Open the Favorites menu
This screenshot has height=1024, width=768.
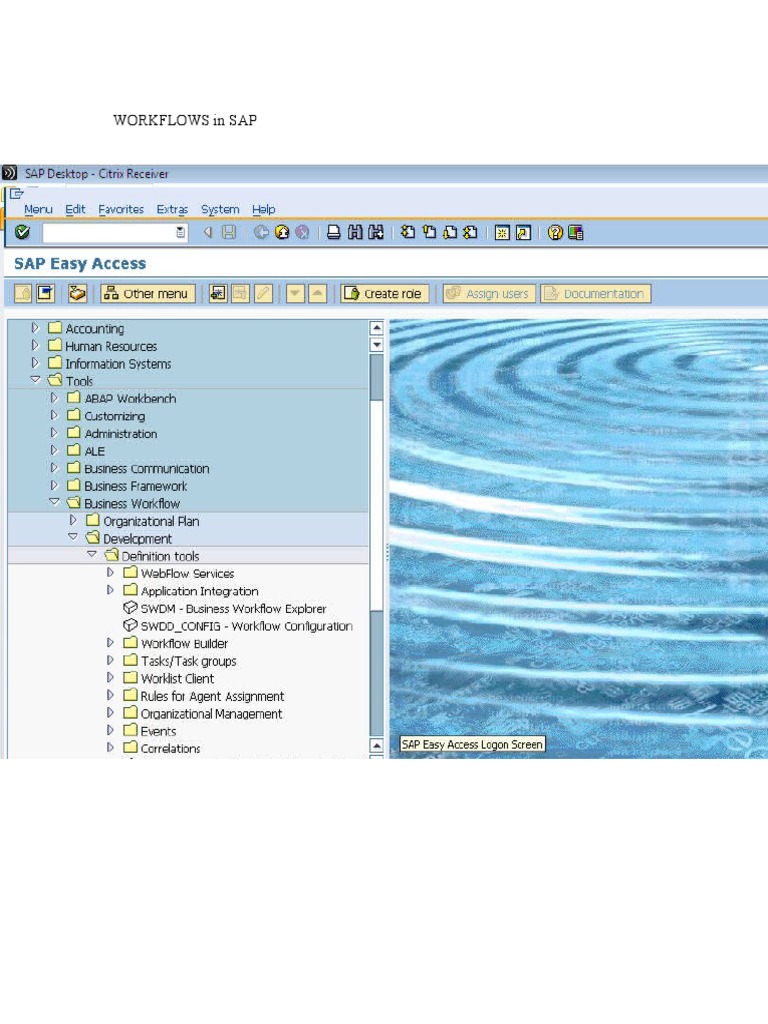(x=121, y=209)
